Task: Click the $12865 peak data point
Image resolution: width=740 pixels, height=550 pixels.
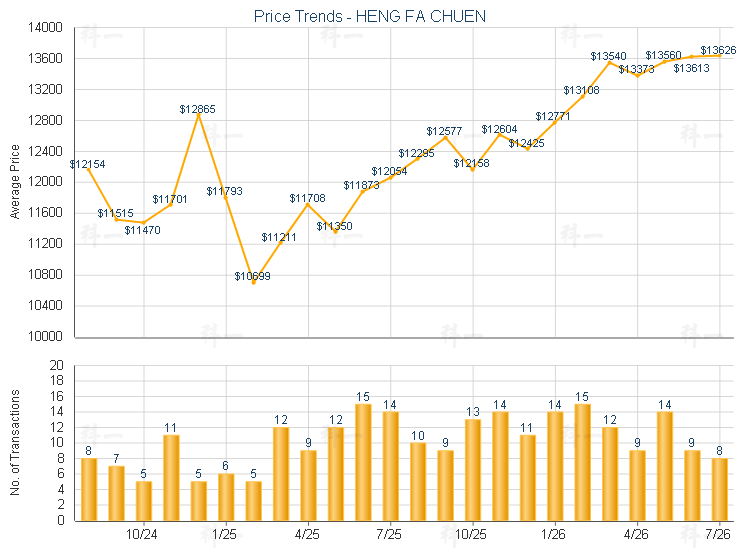Action: click(199, 115)
